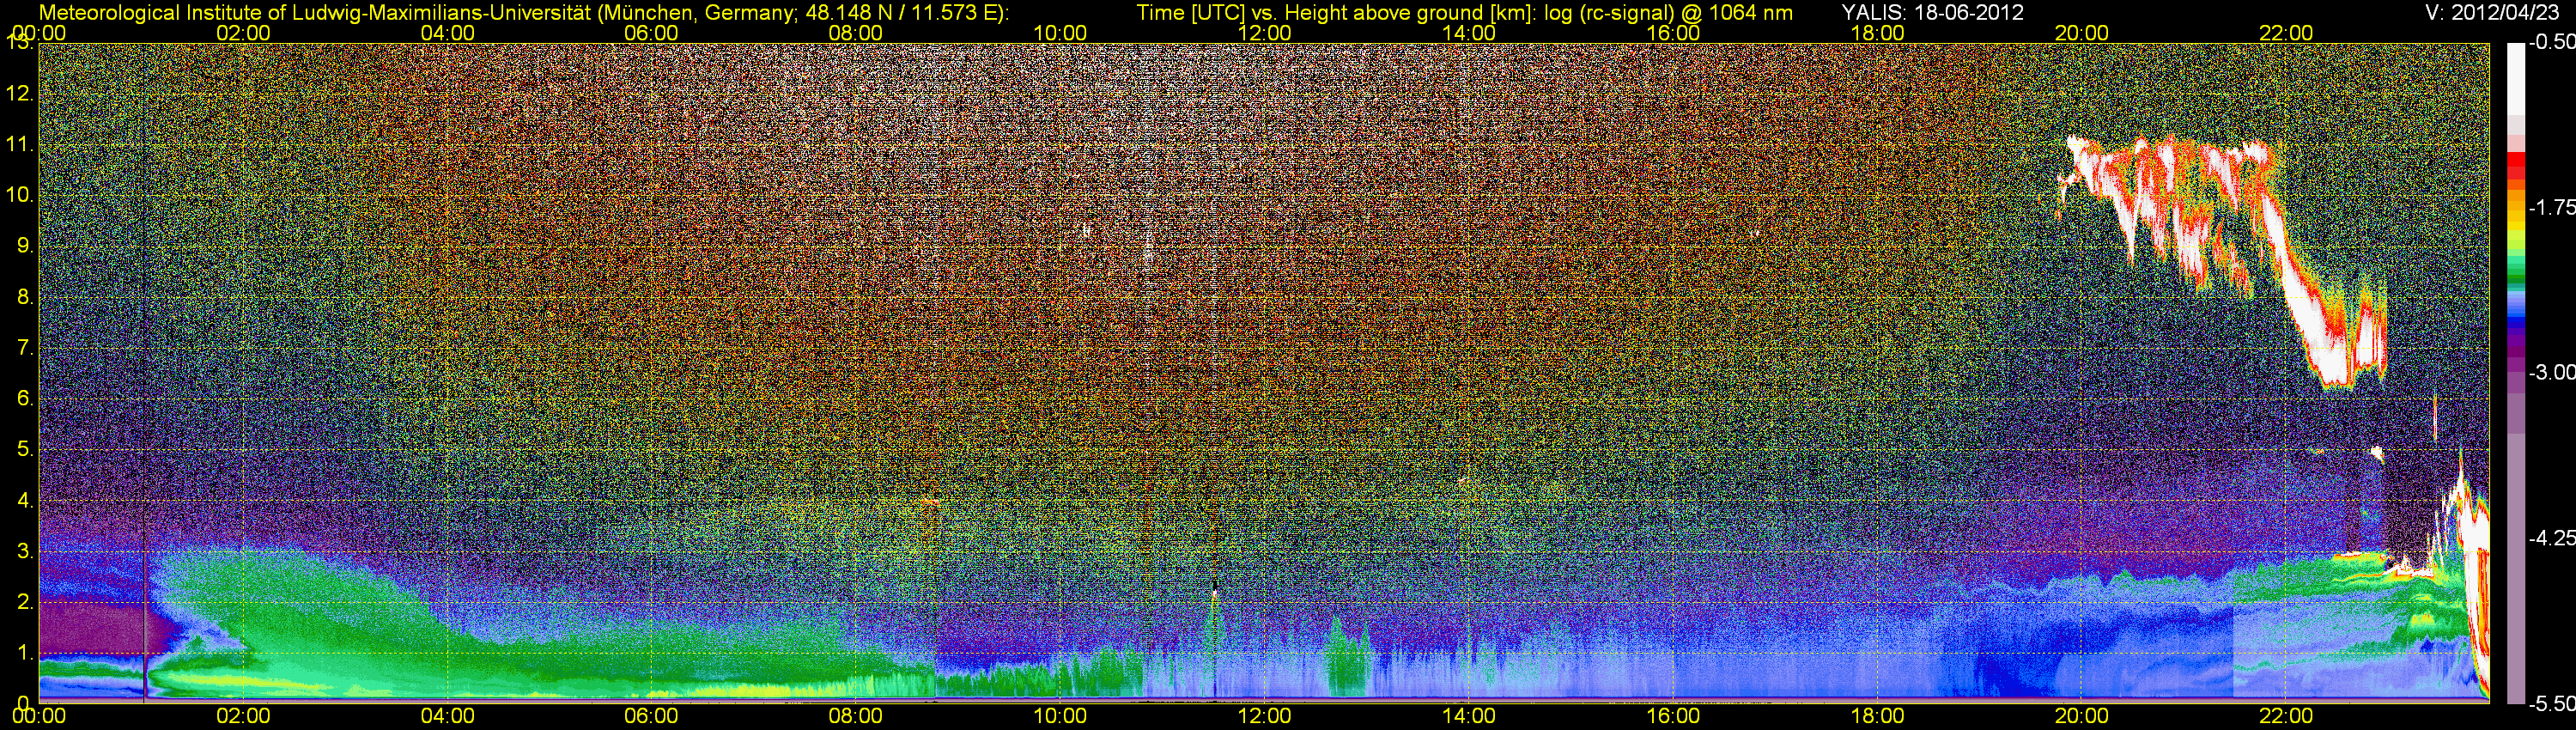
Task: Select the 4. km height axis label
Action: [x=25, y=500]
